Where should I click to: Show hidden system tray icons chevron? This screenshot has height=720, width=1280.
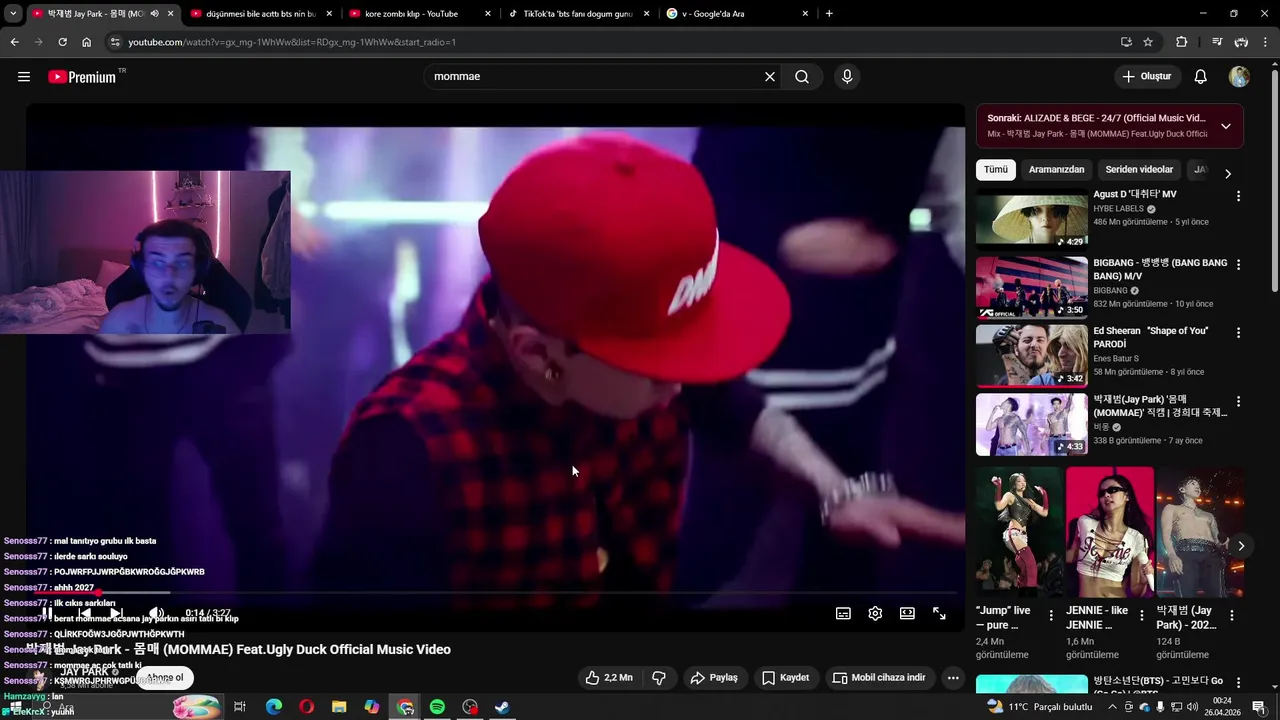coord(1112,707)
